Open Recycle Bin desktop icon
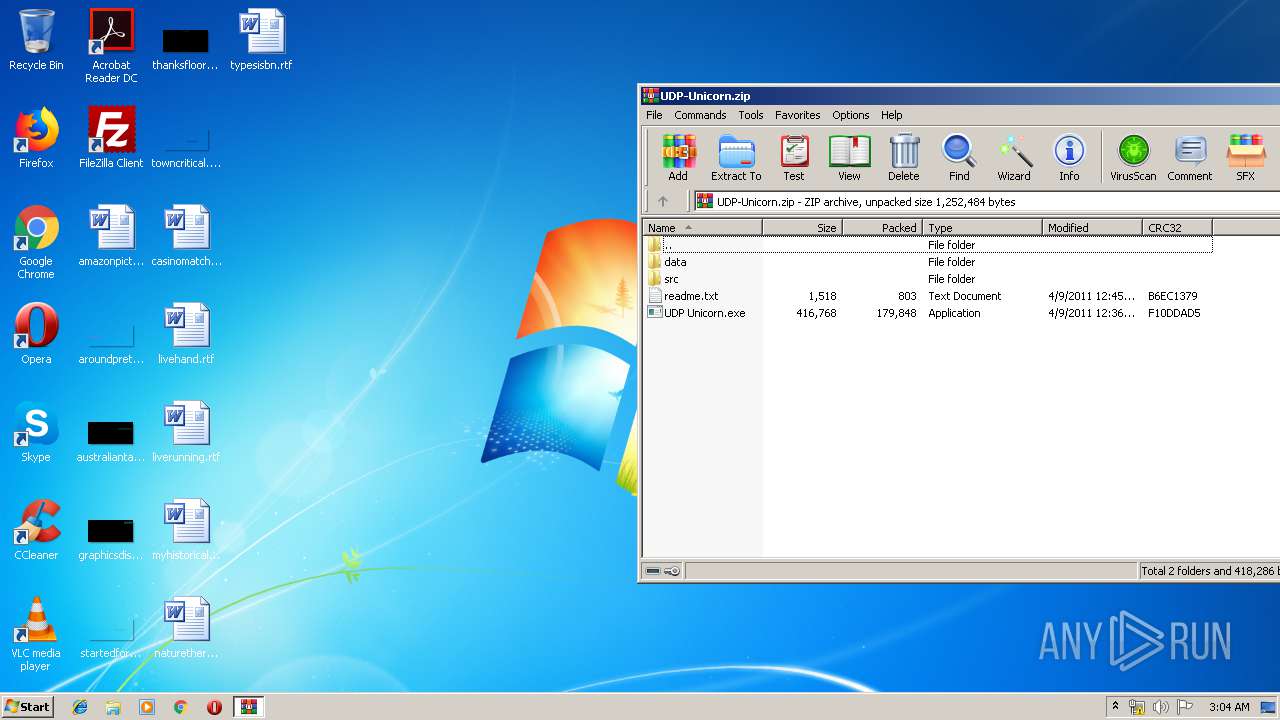 coord(36,40)
